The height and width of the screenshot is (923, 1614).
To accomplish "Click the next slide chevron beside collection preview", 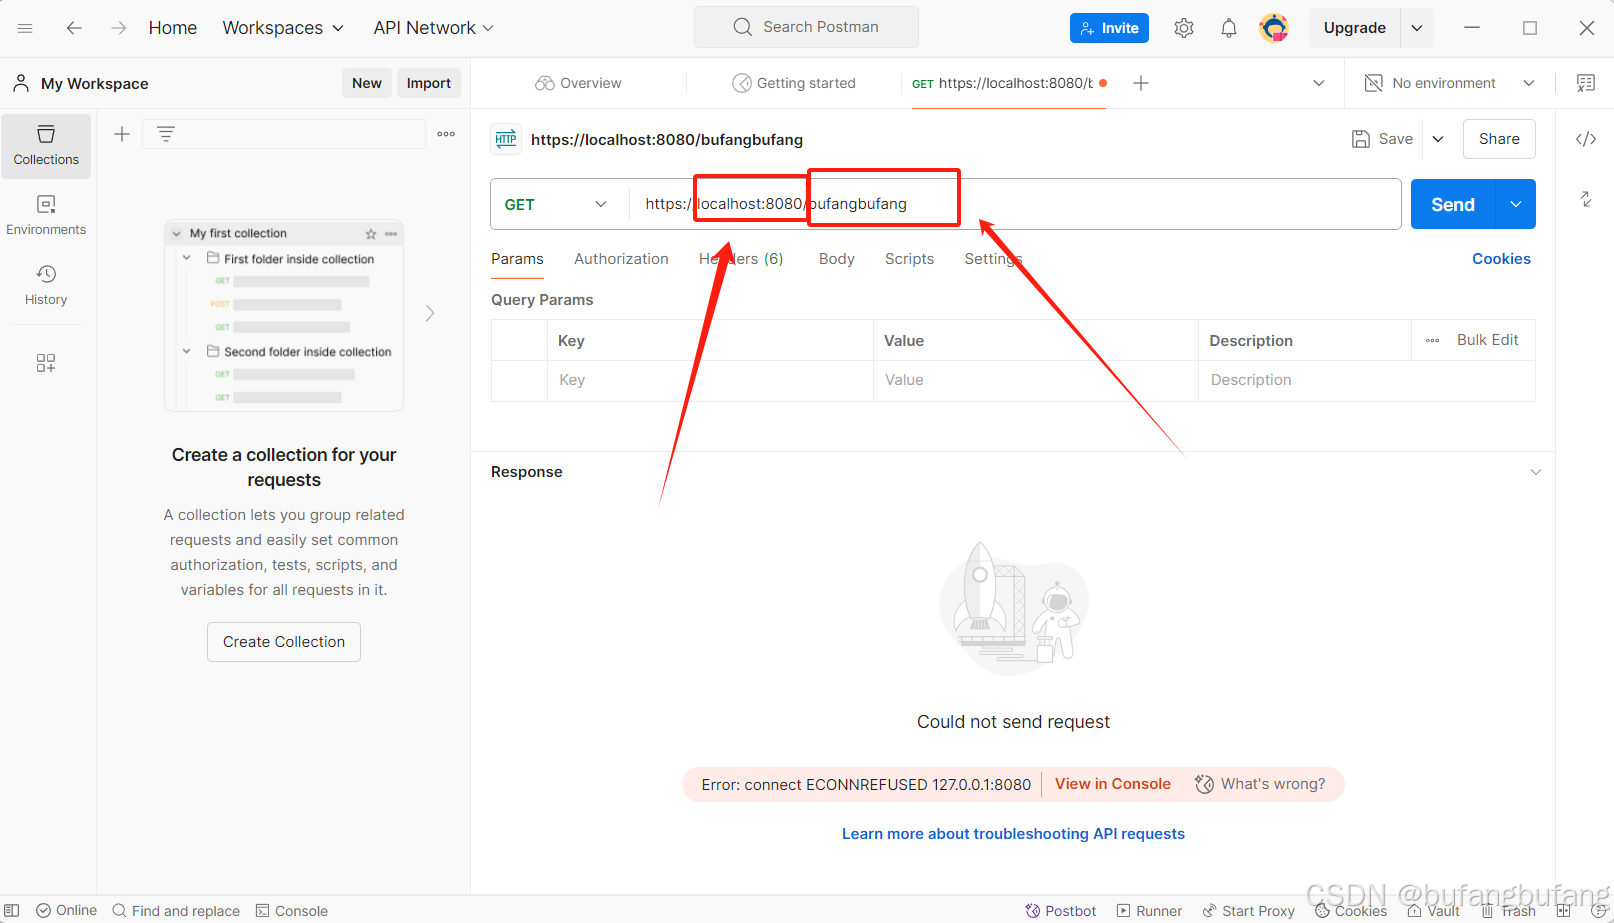I will pos(430,313).
